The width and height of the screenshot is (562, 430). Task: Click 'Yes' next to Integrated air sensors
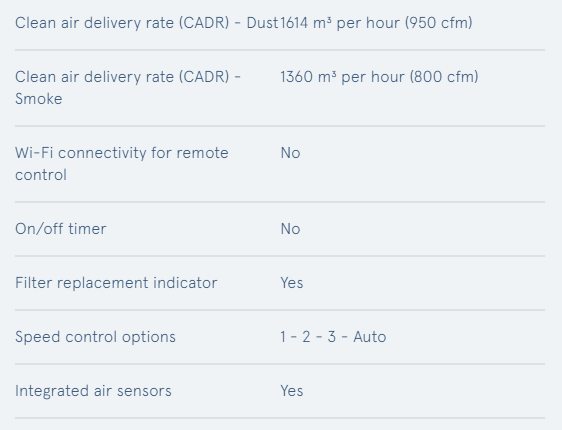(292, 391)
